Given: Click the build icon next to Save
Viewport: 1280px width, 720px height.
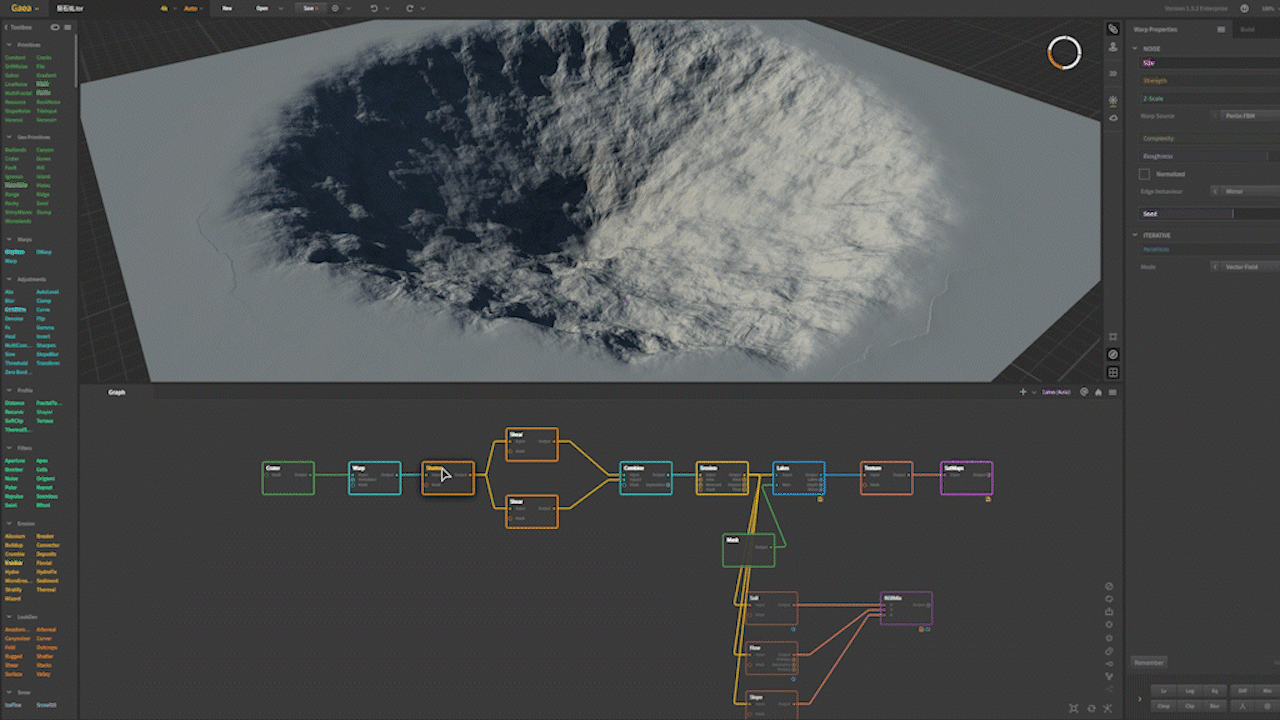Looking at the screenshot, I should coord(335,7).
